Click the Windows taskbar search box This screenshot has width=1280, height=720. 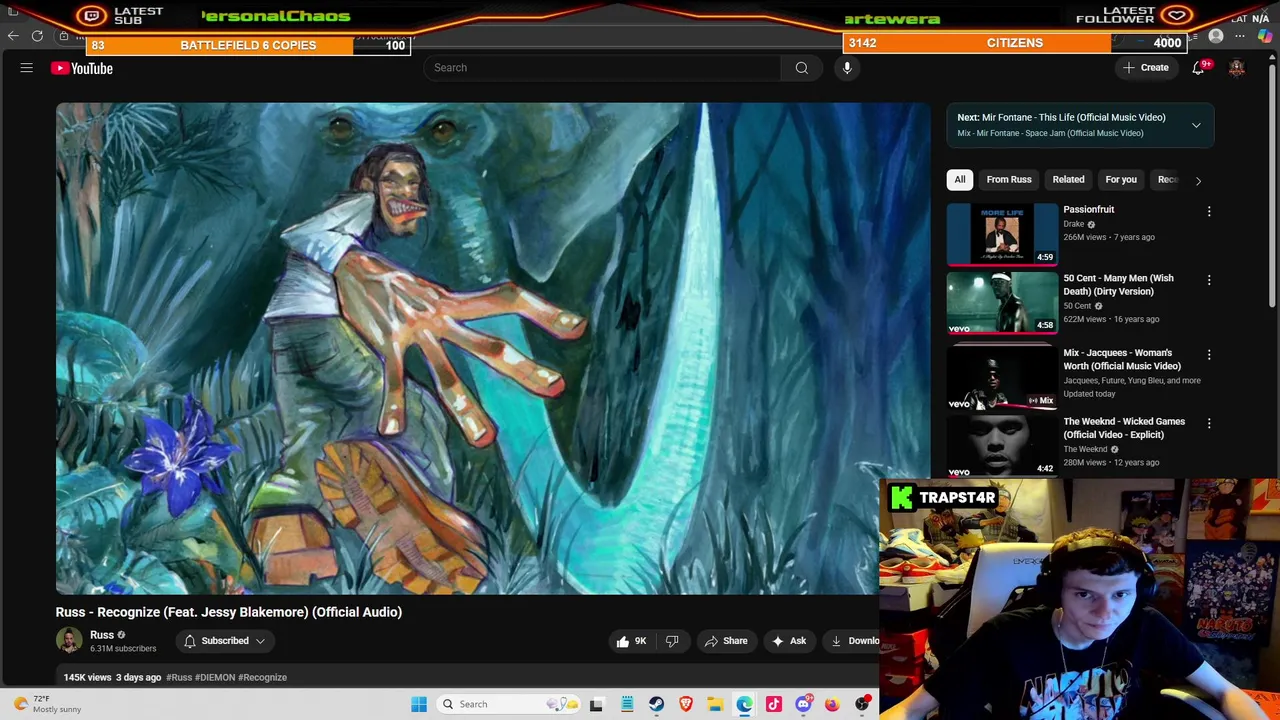(509, 704)
